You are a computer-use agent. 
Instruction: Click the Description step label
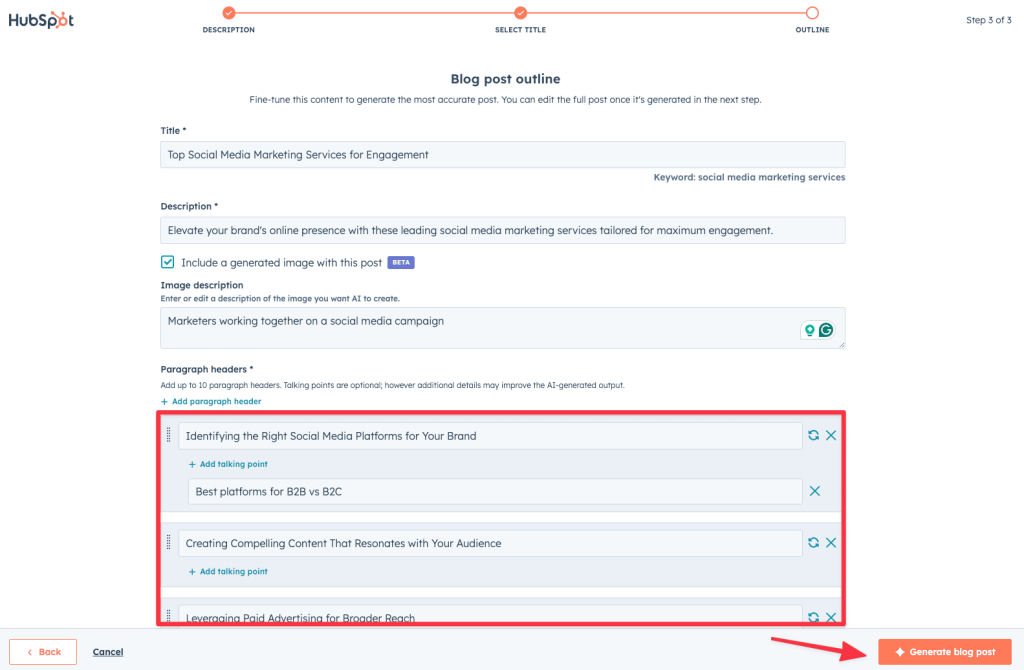(229, 30)
